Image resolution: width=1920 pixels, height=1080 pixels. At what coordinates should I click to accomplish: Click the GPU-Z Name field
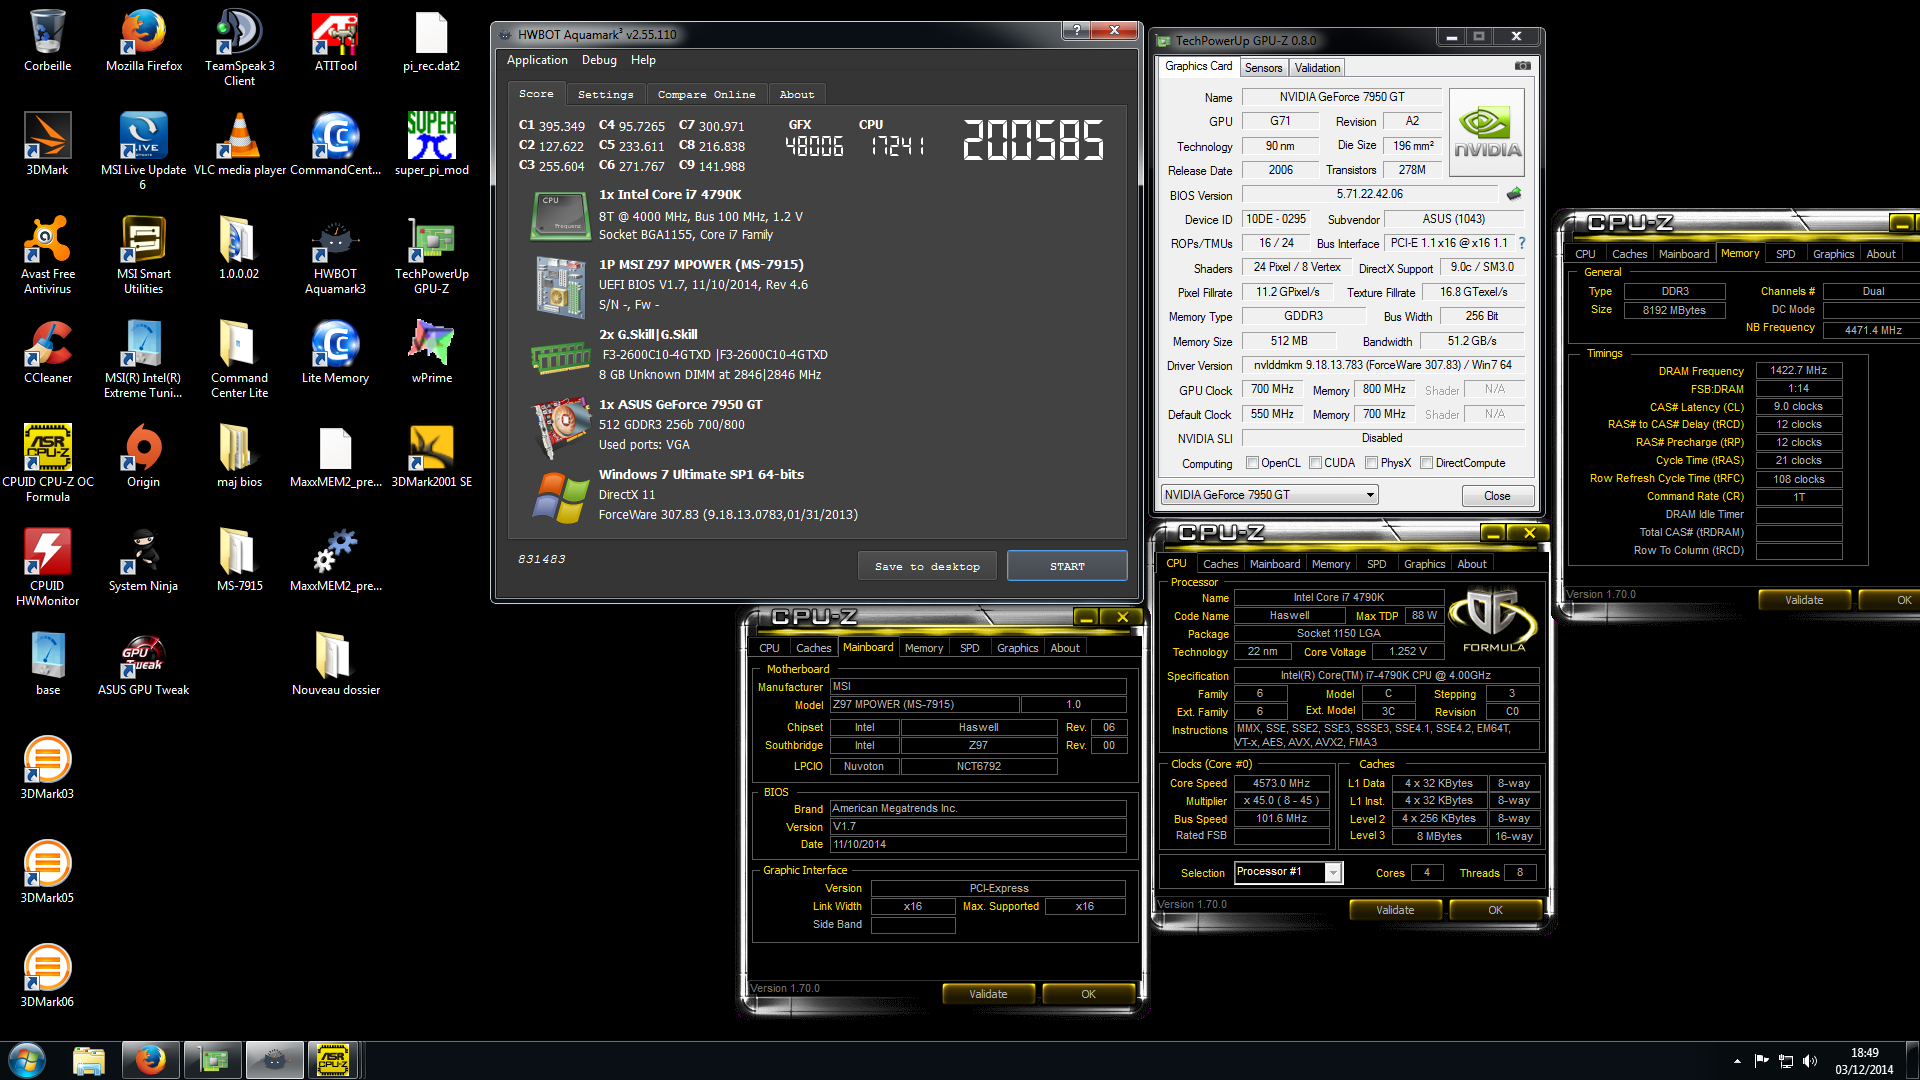coord(1342,97)
